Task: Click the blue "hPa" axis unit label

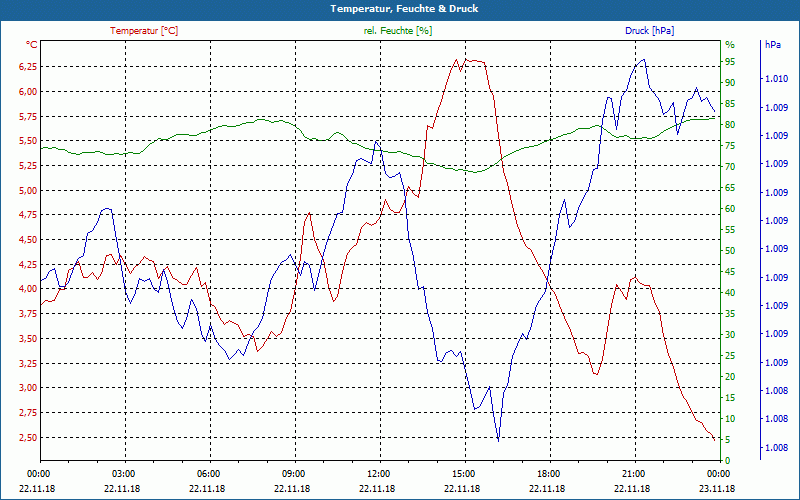Action: click(773, 45)
